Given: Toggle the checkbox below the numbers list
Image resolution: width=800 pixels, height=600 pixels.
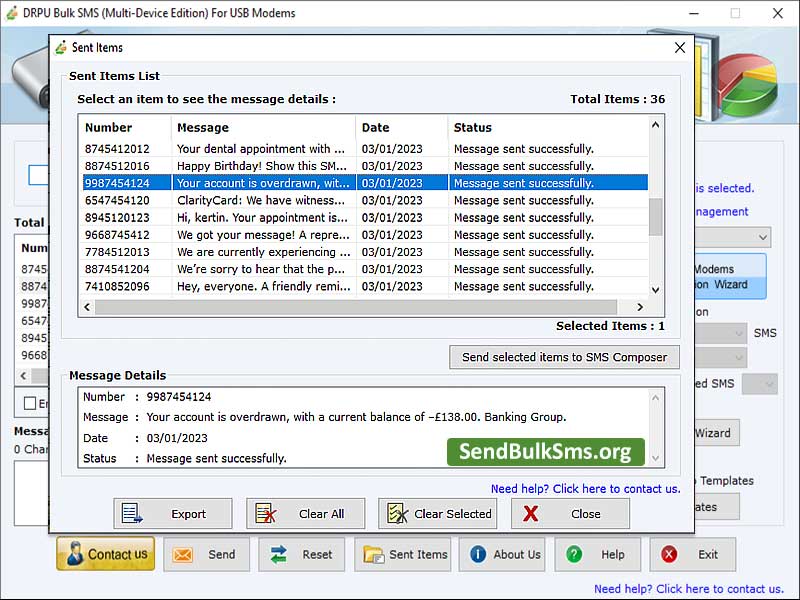Looking at the screenshot, I should [x=30, y=402].
